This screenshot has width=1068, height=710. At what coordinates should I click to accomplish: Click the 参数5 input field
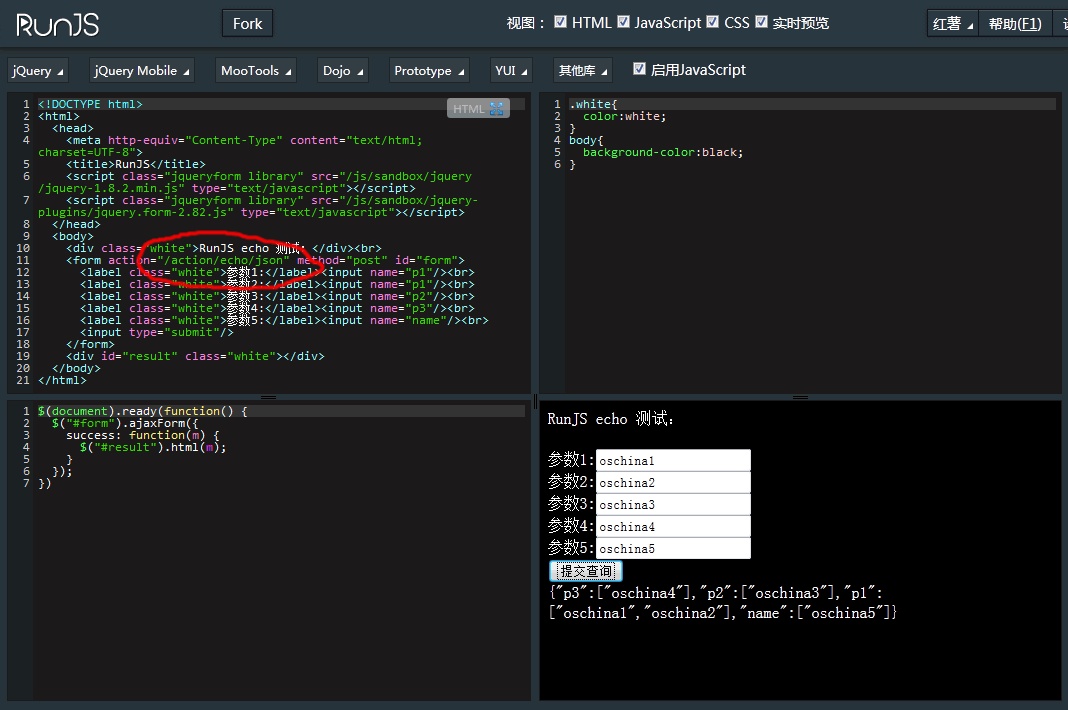673,549
